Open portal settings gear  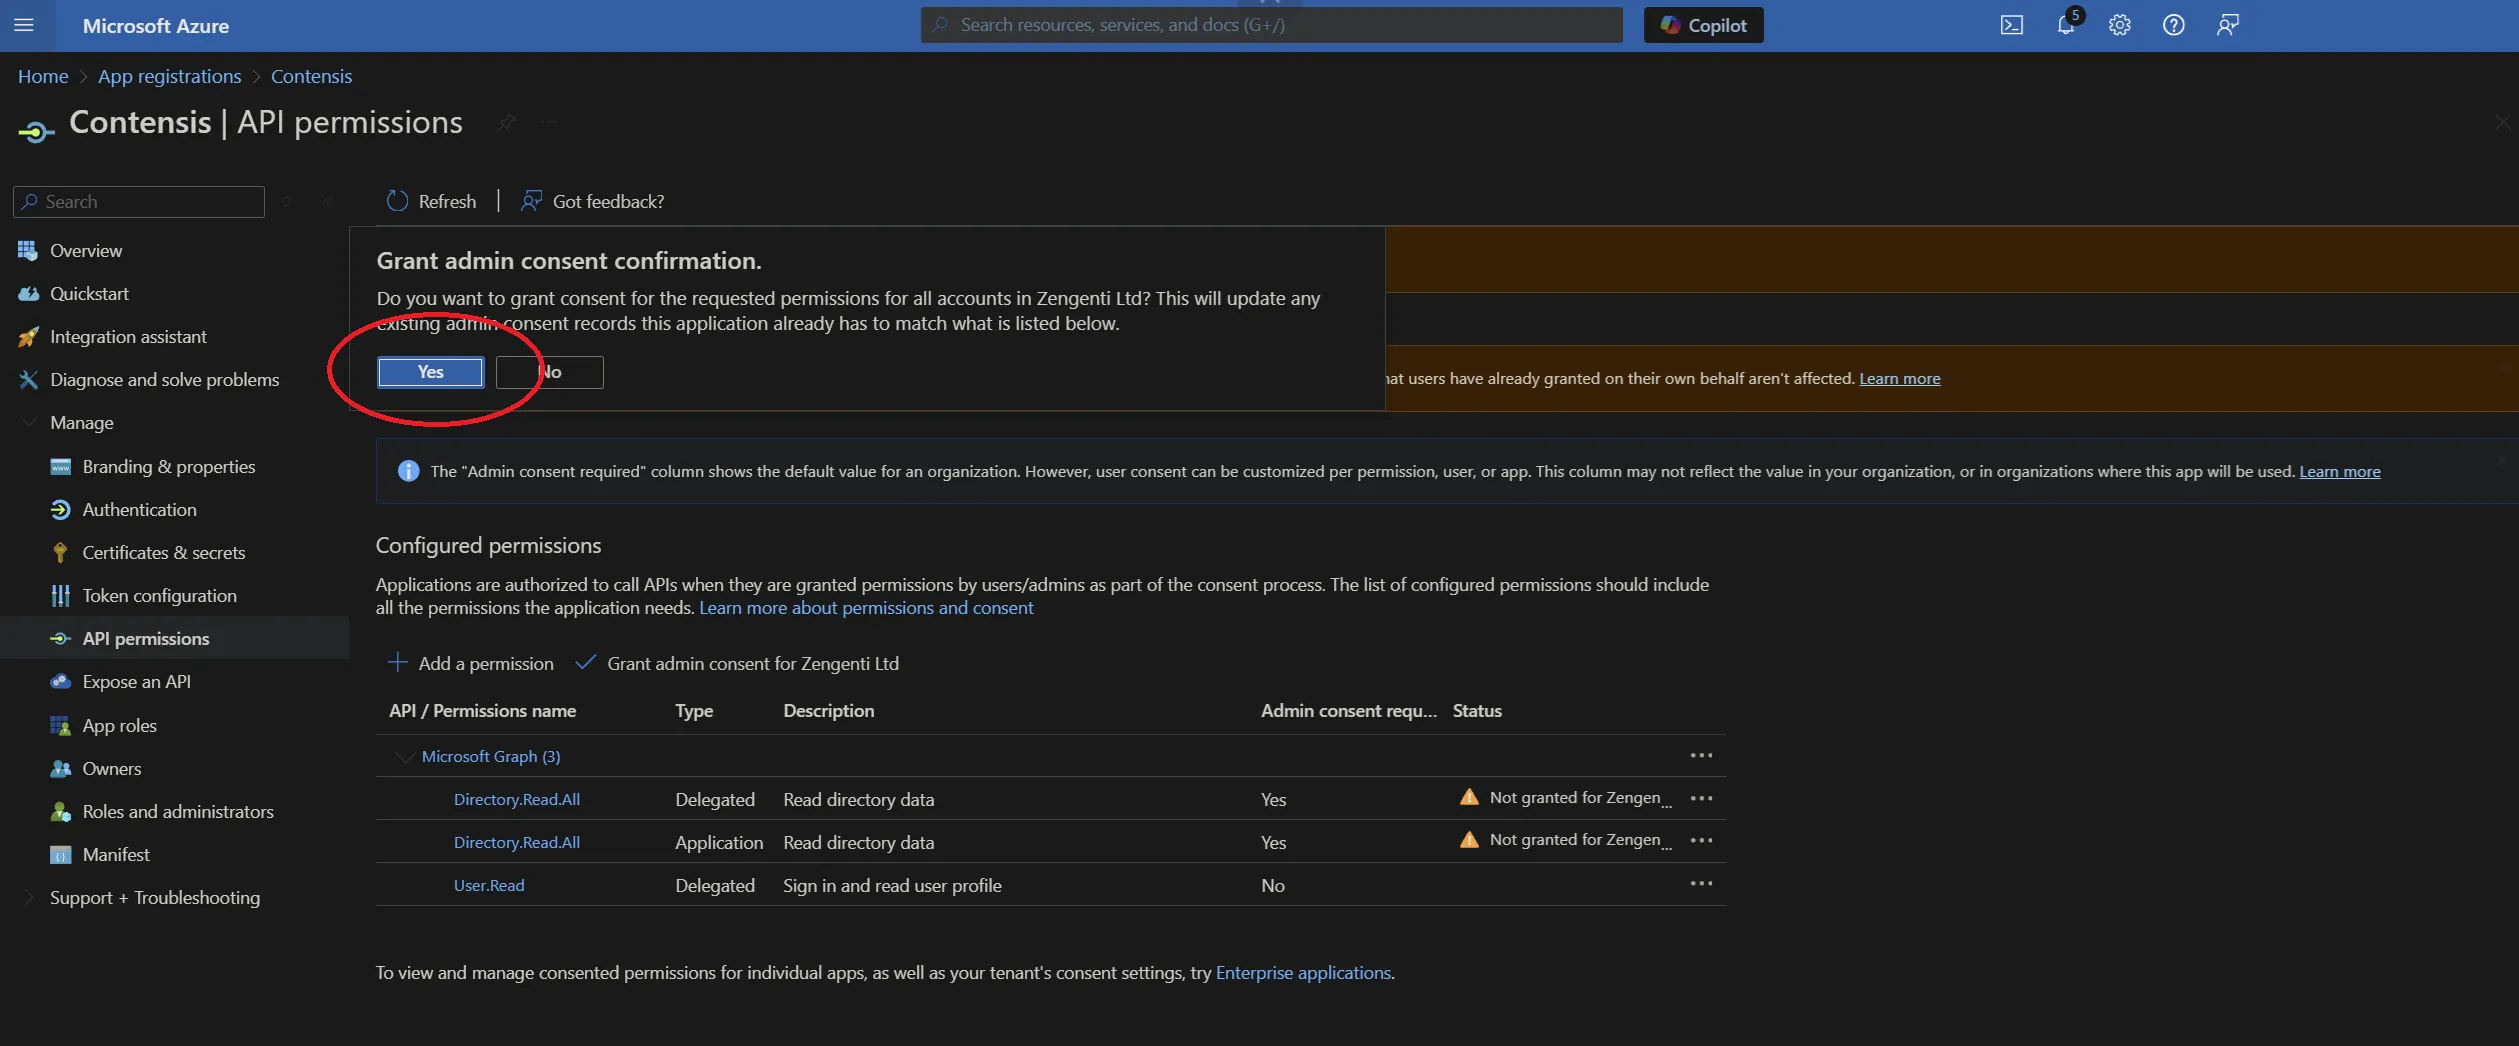(x=2120, y=25)
